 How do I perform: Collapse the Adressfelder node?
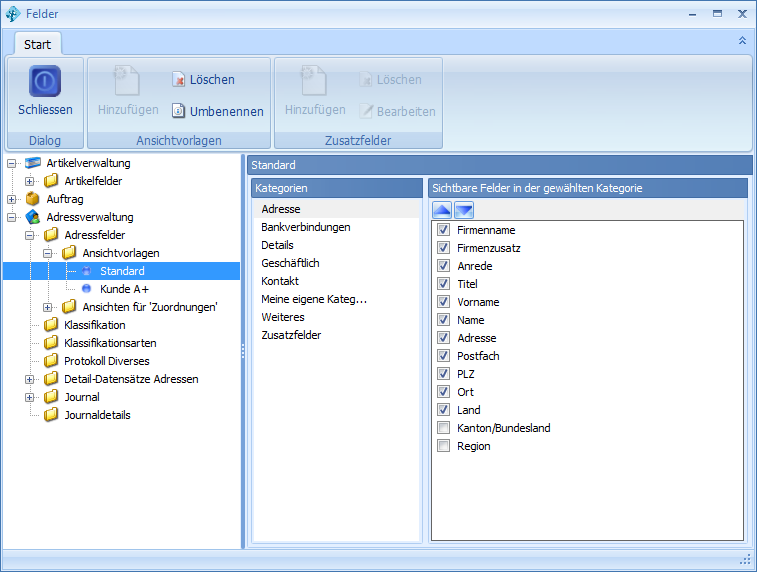pos(29,236)
